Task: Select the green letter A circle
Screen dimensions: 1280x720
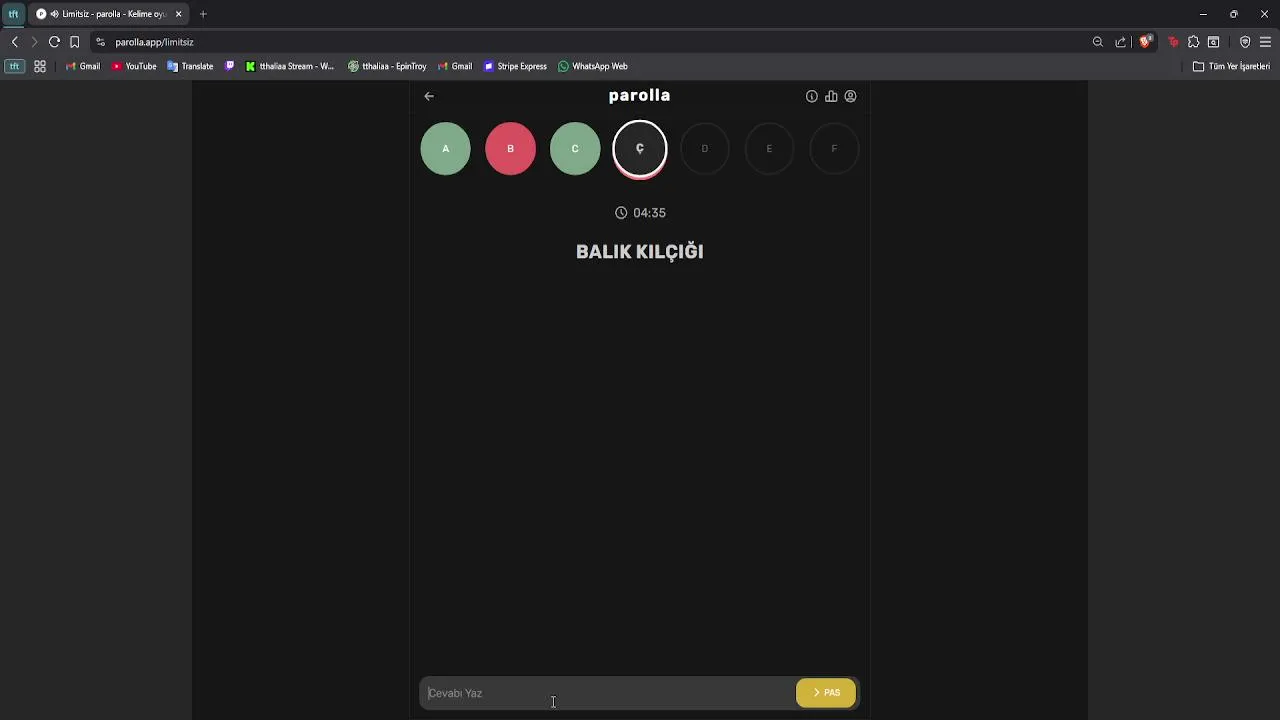Action: (446, 148)
